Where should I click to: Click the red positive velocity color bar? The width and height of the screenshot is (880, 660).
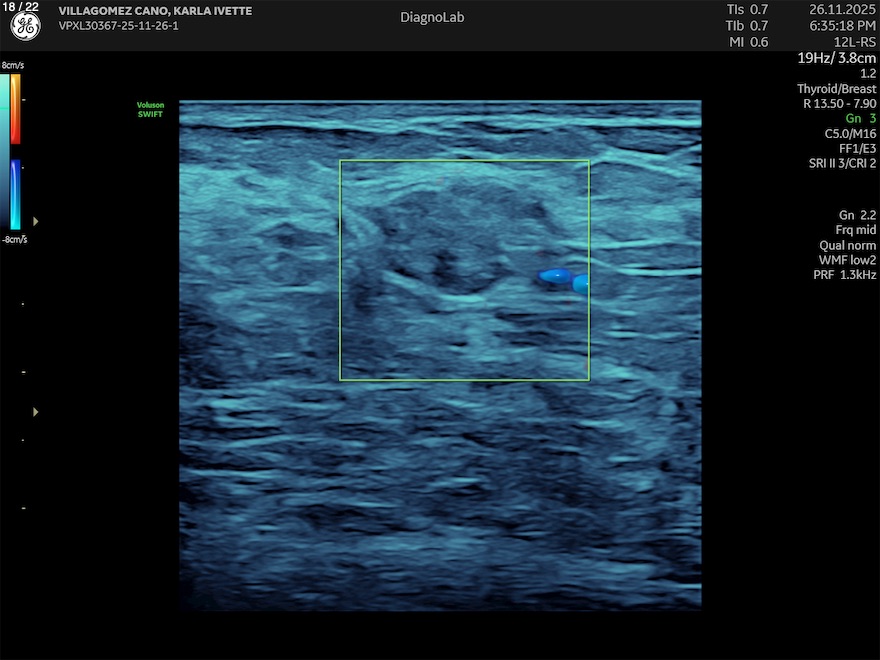[15, 108]
